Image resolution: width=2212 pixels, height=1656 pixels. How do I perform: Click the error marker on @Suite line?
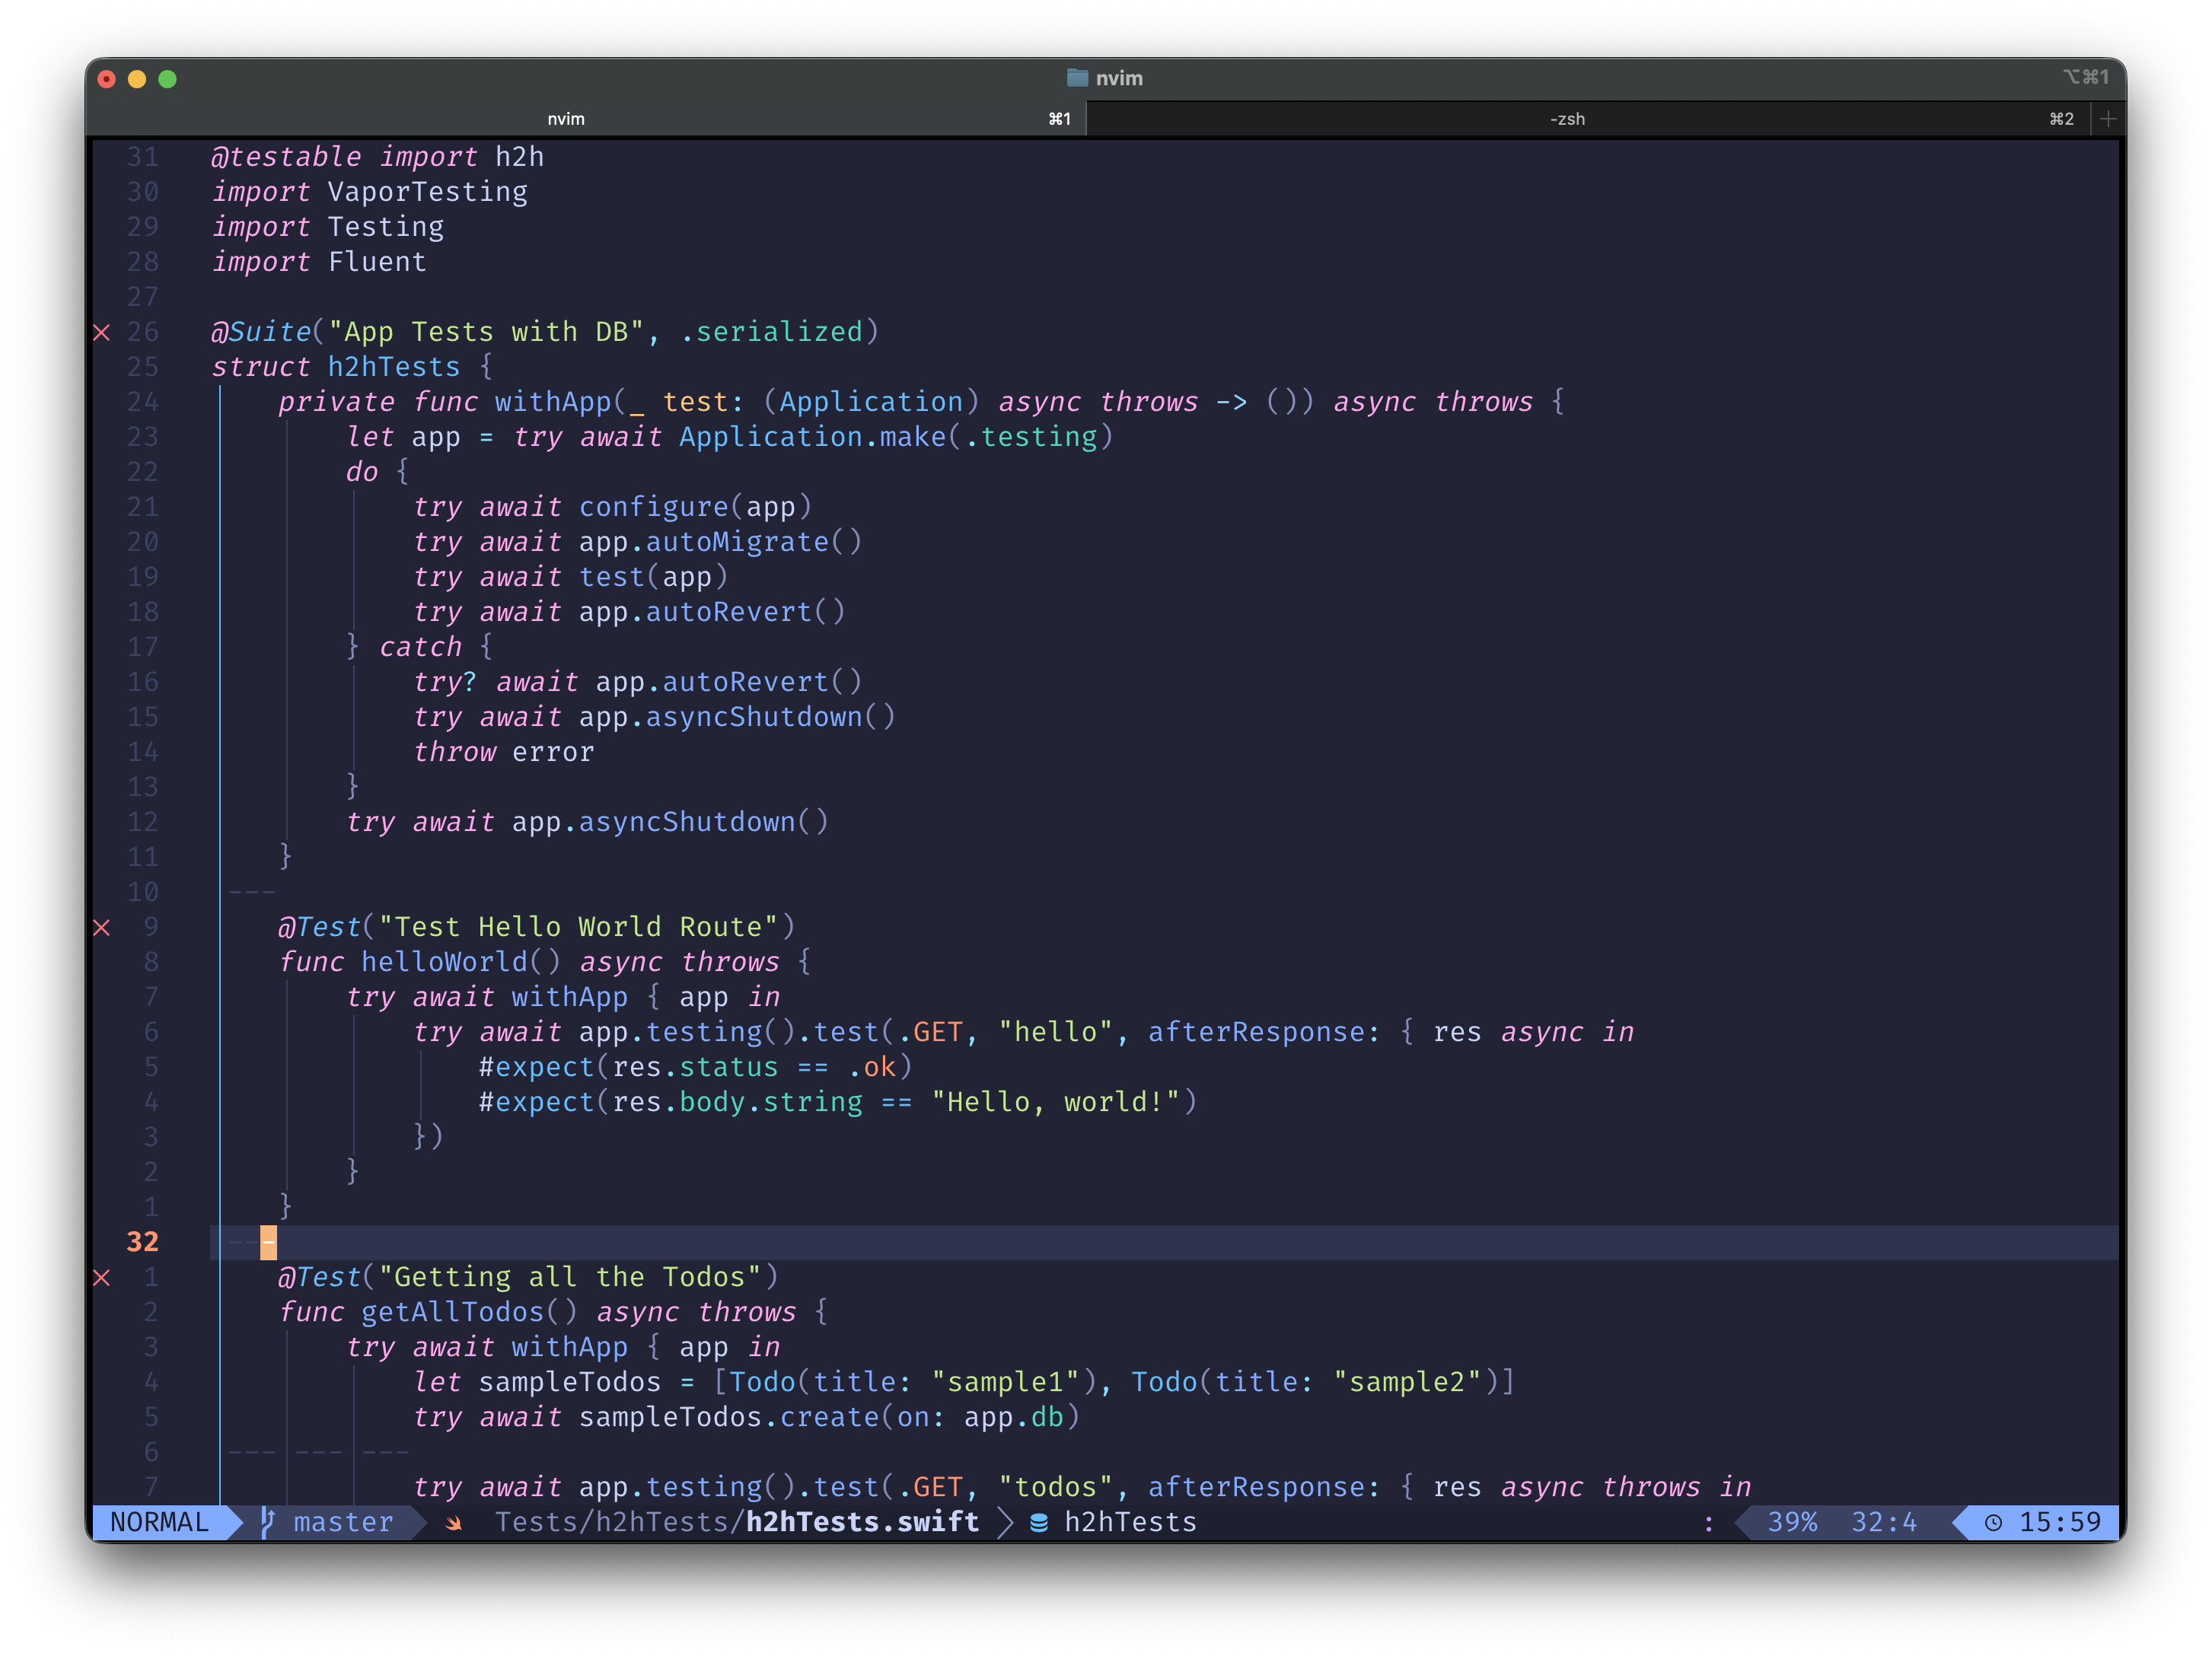pyautogui.click(x=102, y=332)
